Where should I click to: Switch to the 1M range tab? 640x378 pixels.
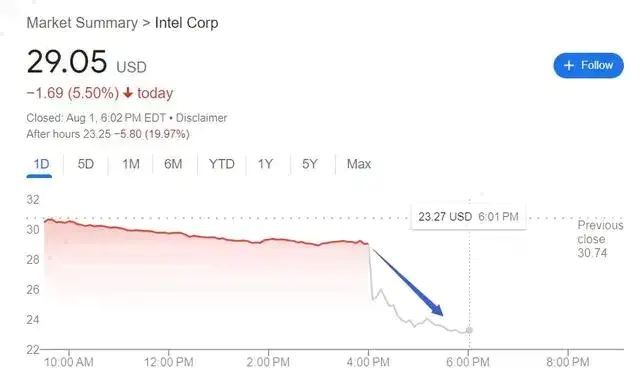[131, 164]
